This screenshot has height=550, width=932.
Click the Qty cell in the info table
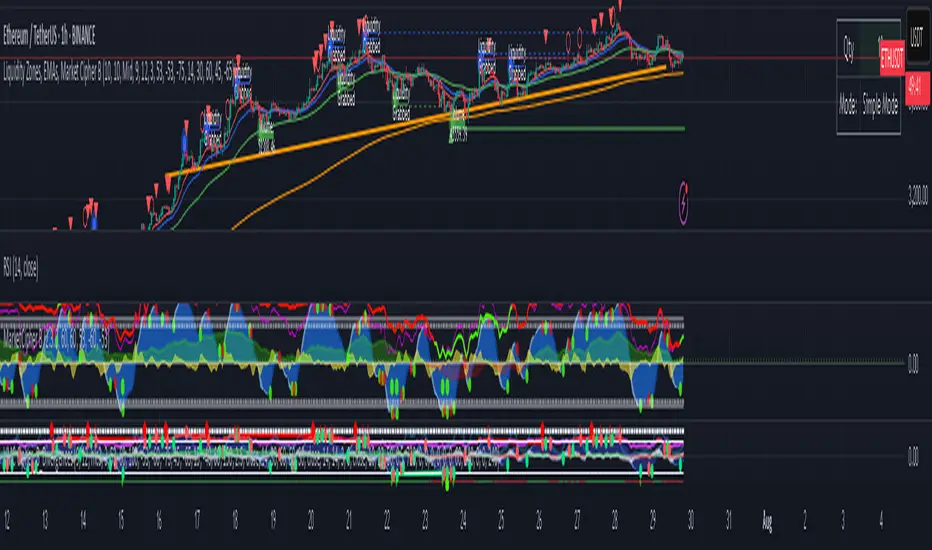[x=849, y=49]
